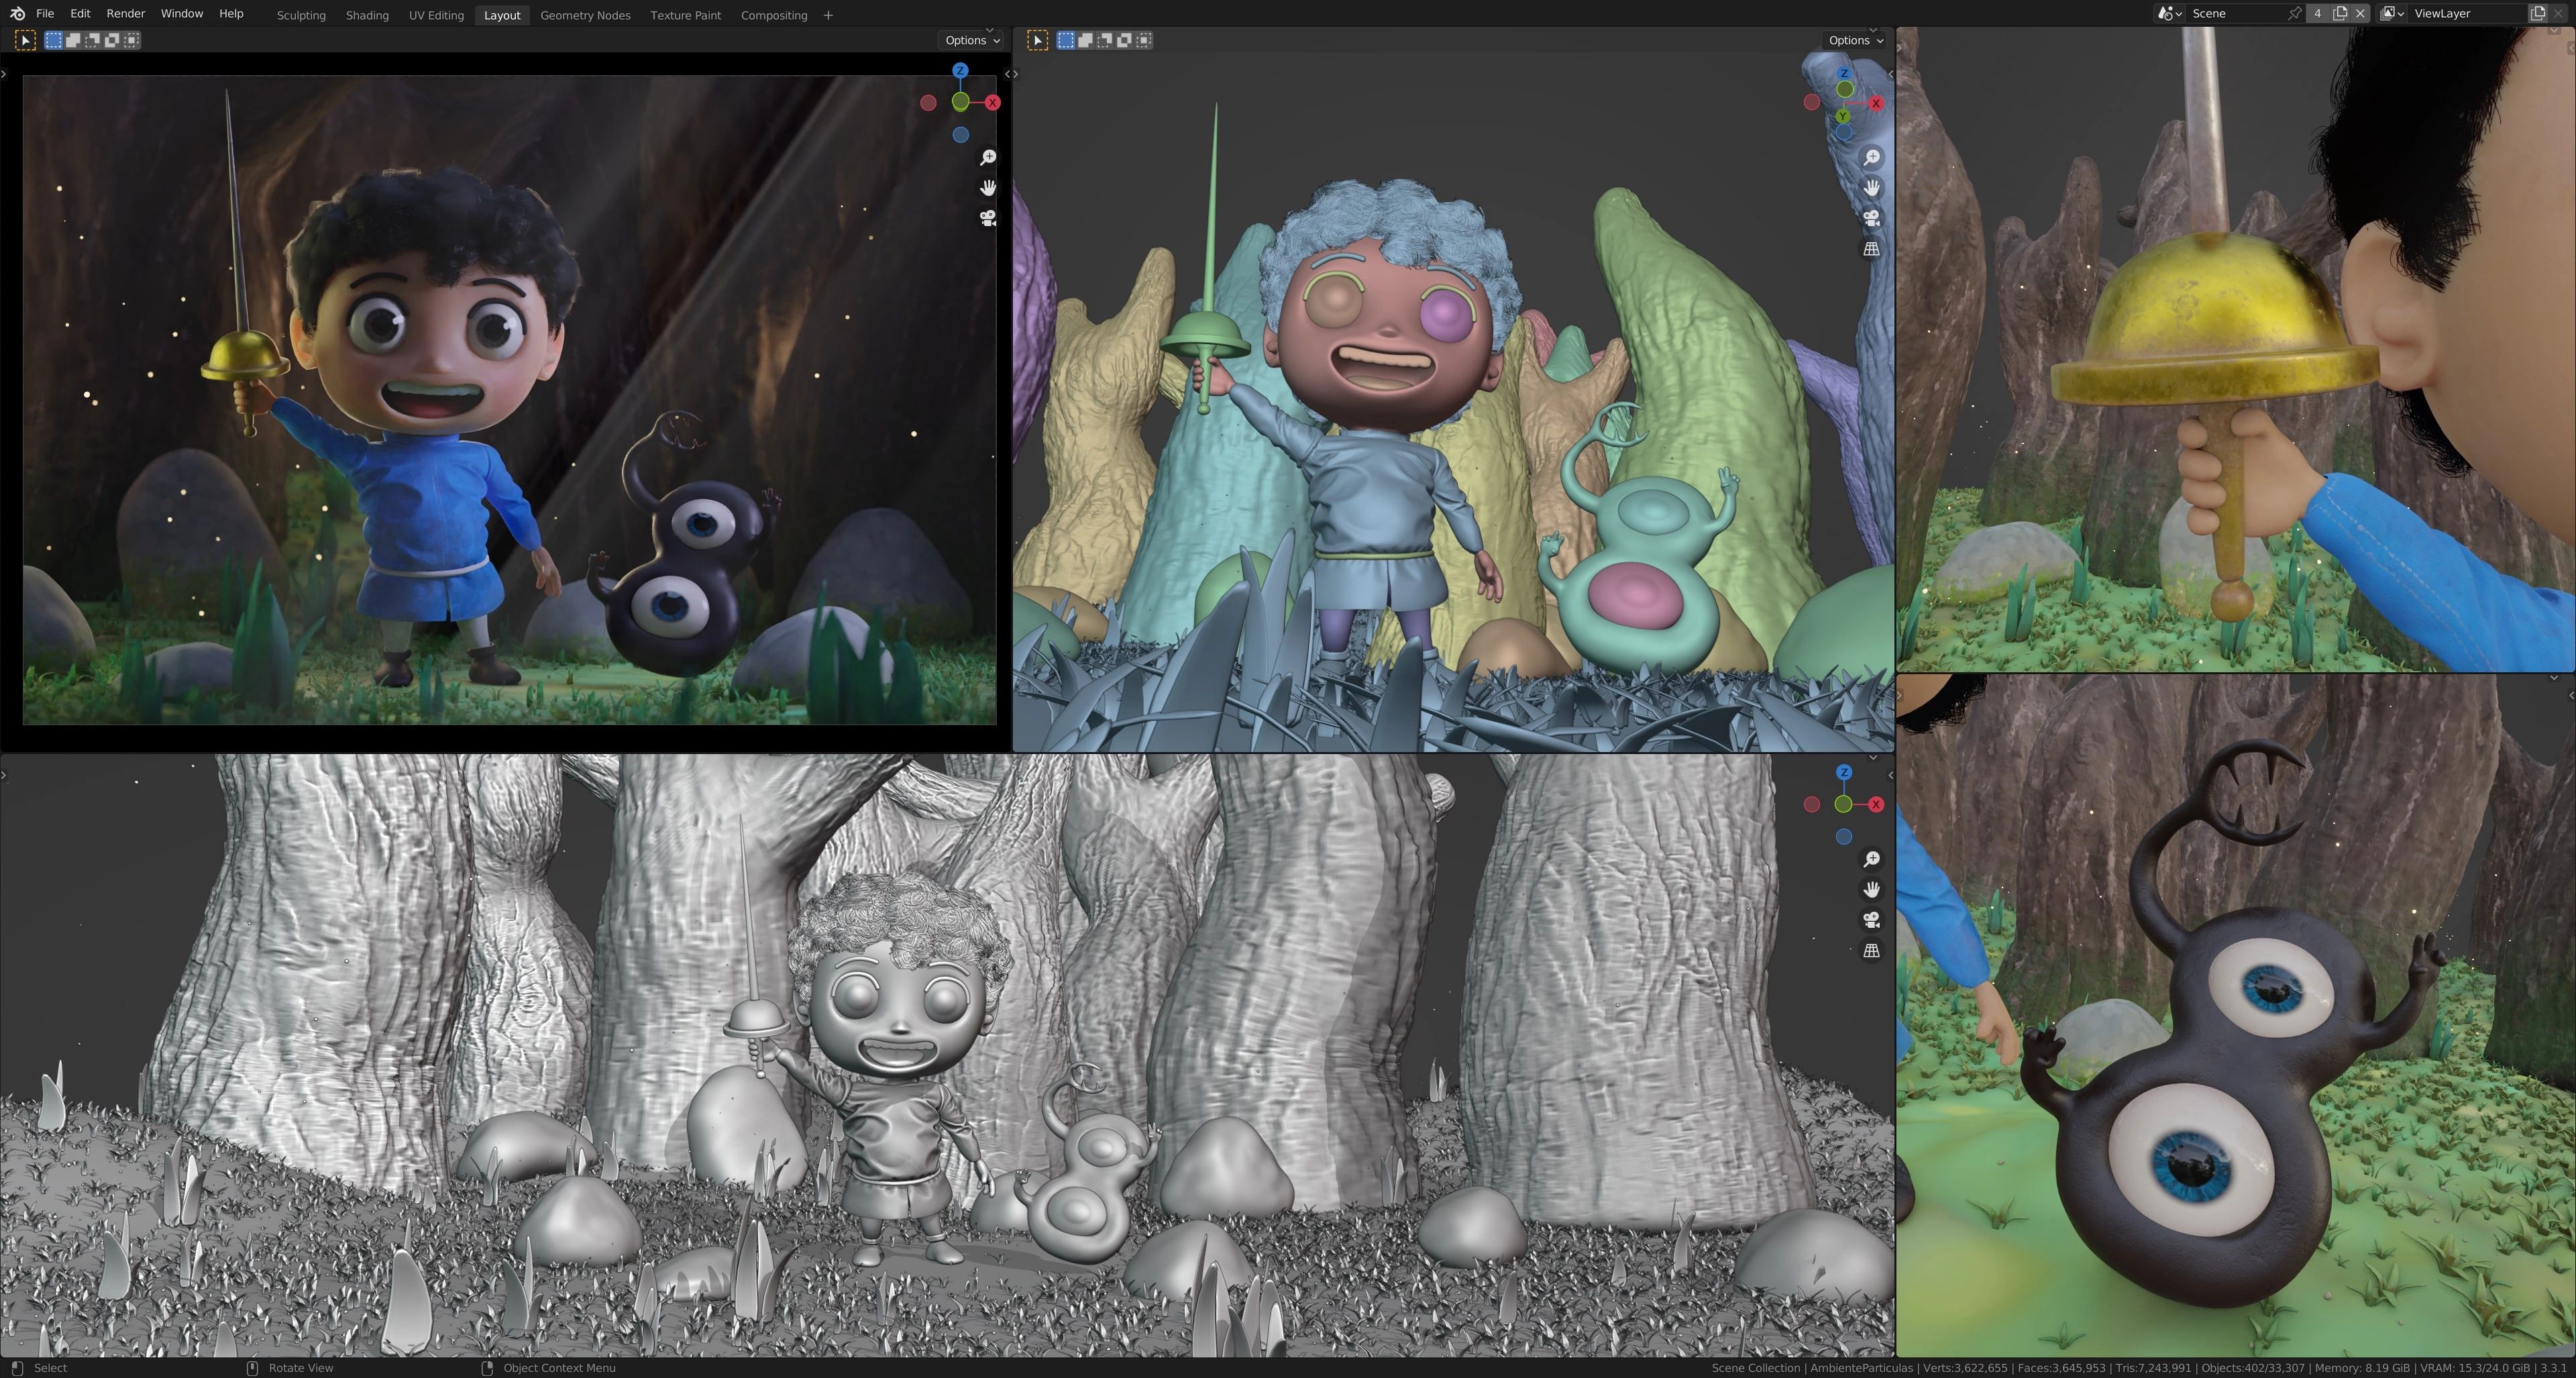The image size is (2576, 1378).
Task: Open the Render menu
Action: click(x=125, y=14)
